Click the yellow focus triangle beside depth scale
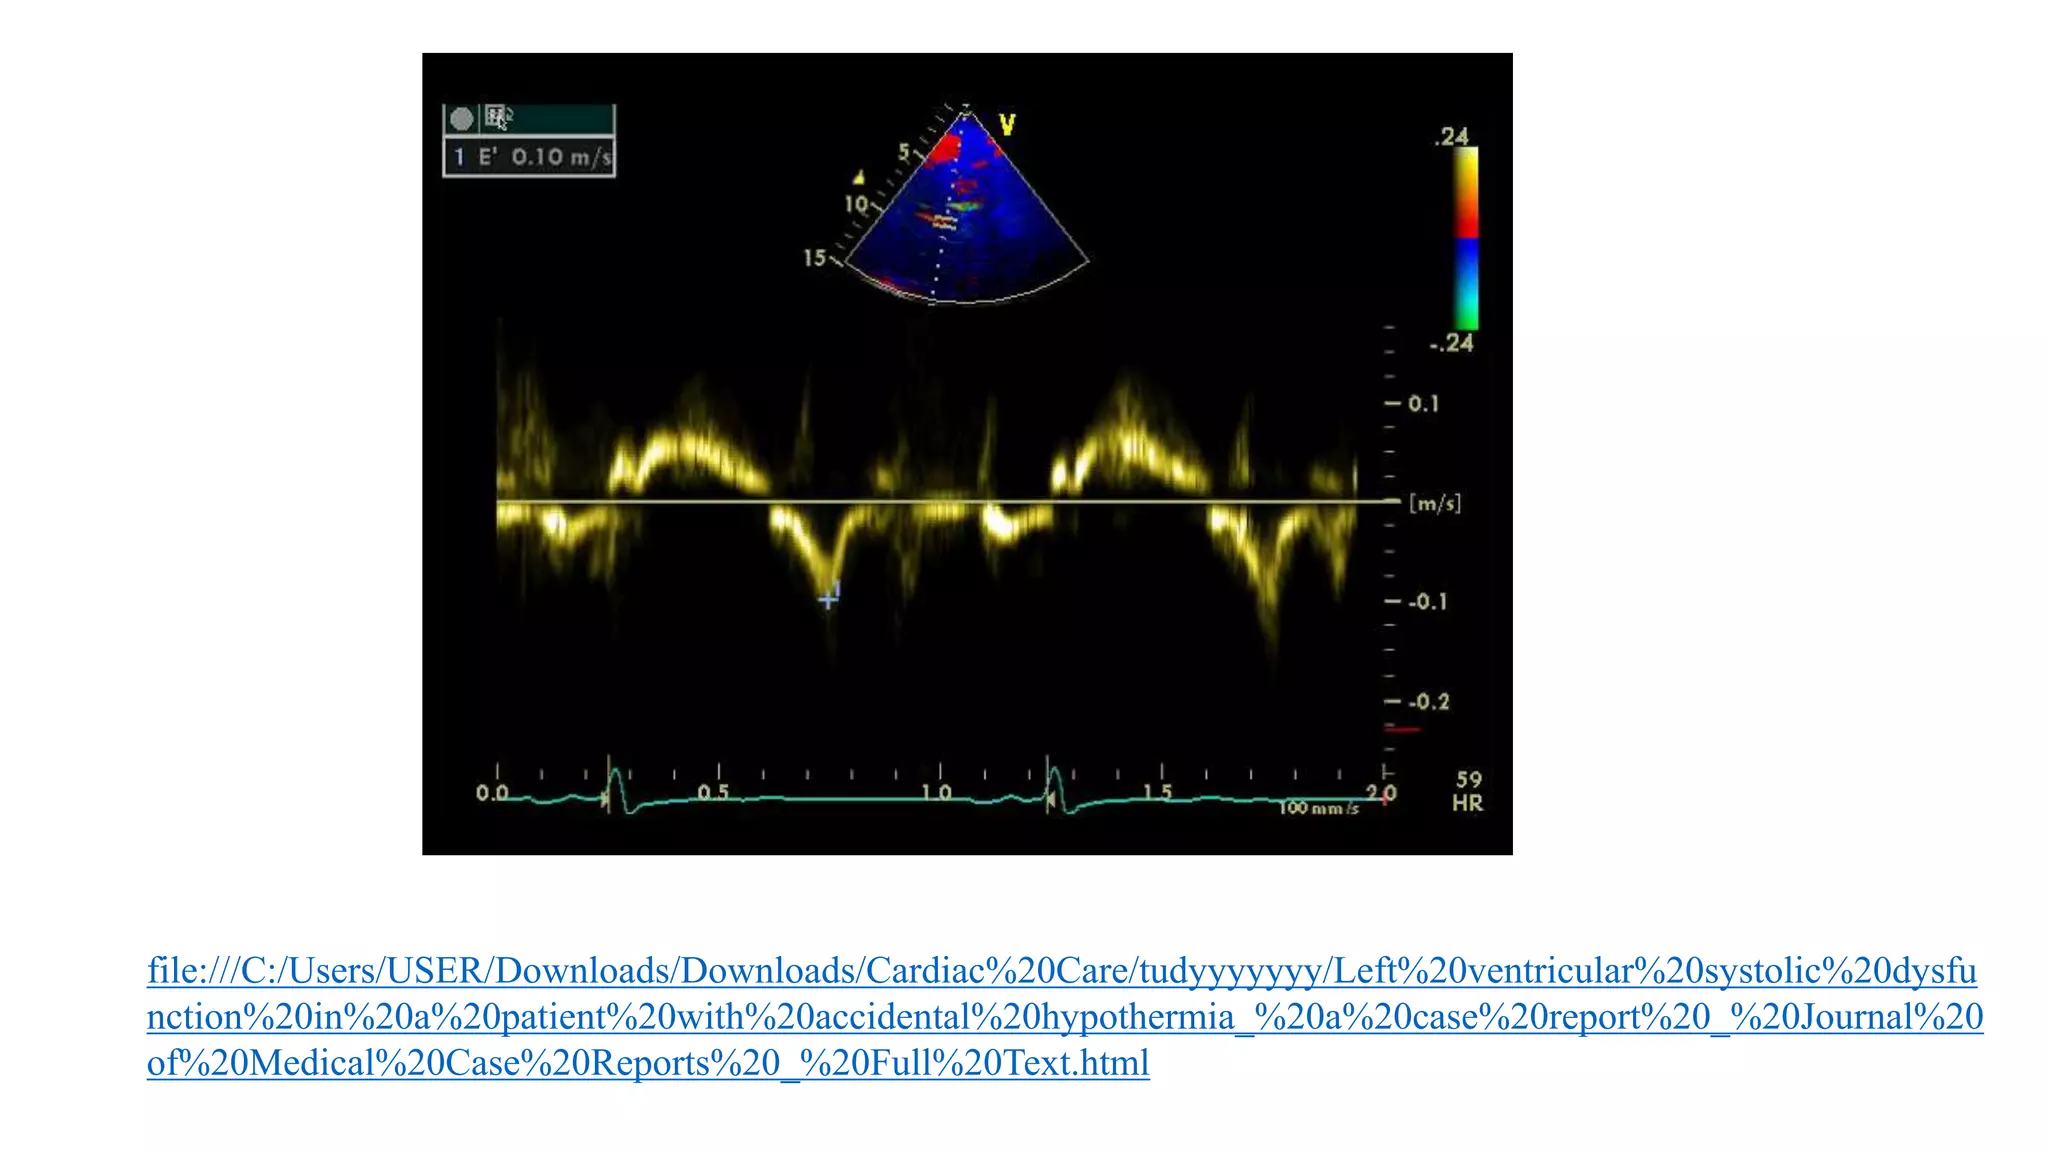This screenshot has width=2048, height=1152. pyautogui.click(x=858, y=178)
